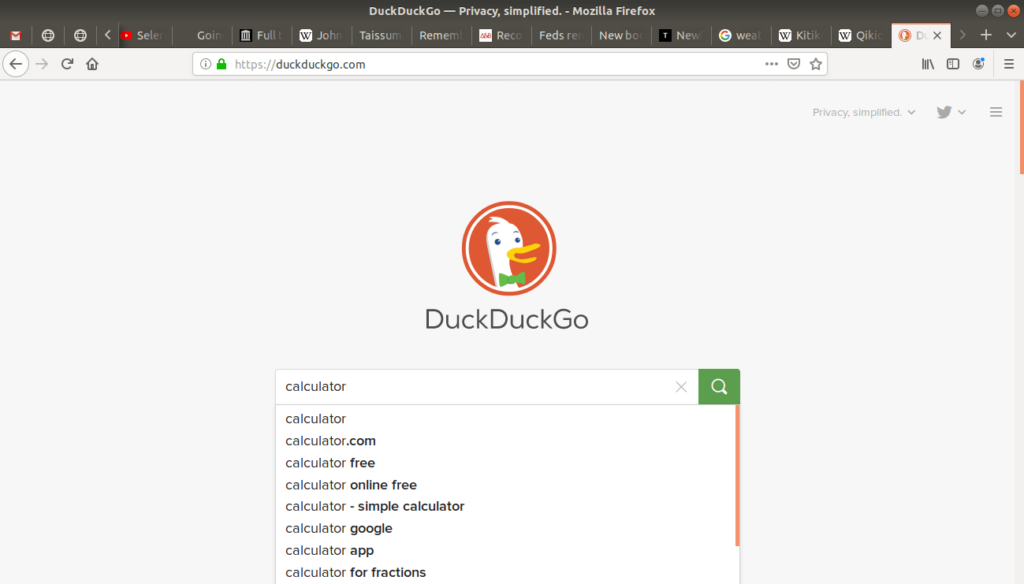Switch to the Wikipedia 'John' tab
The height and width of the screenshot is (584, 1024).
(x=322, y=35)
